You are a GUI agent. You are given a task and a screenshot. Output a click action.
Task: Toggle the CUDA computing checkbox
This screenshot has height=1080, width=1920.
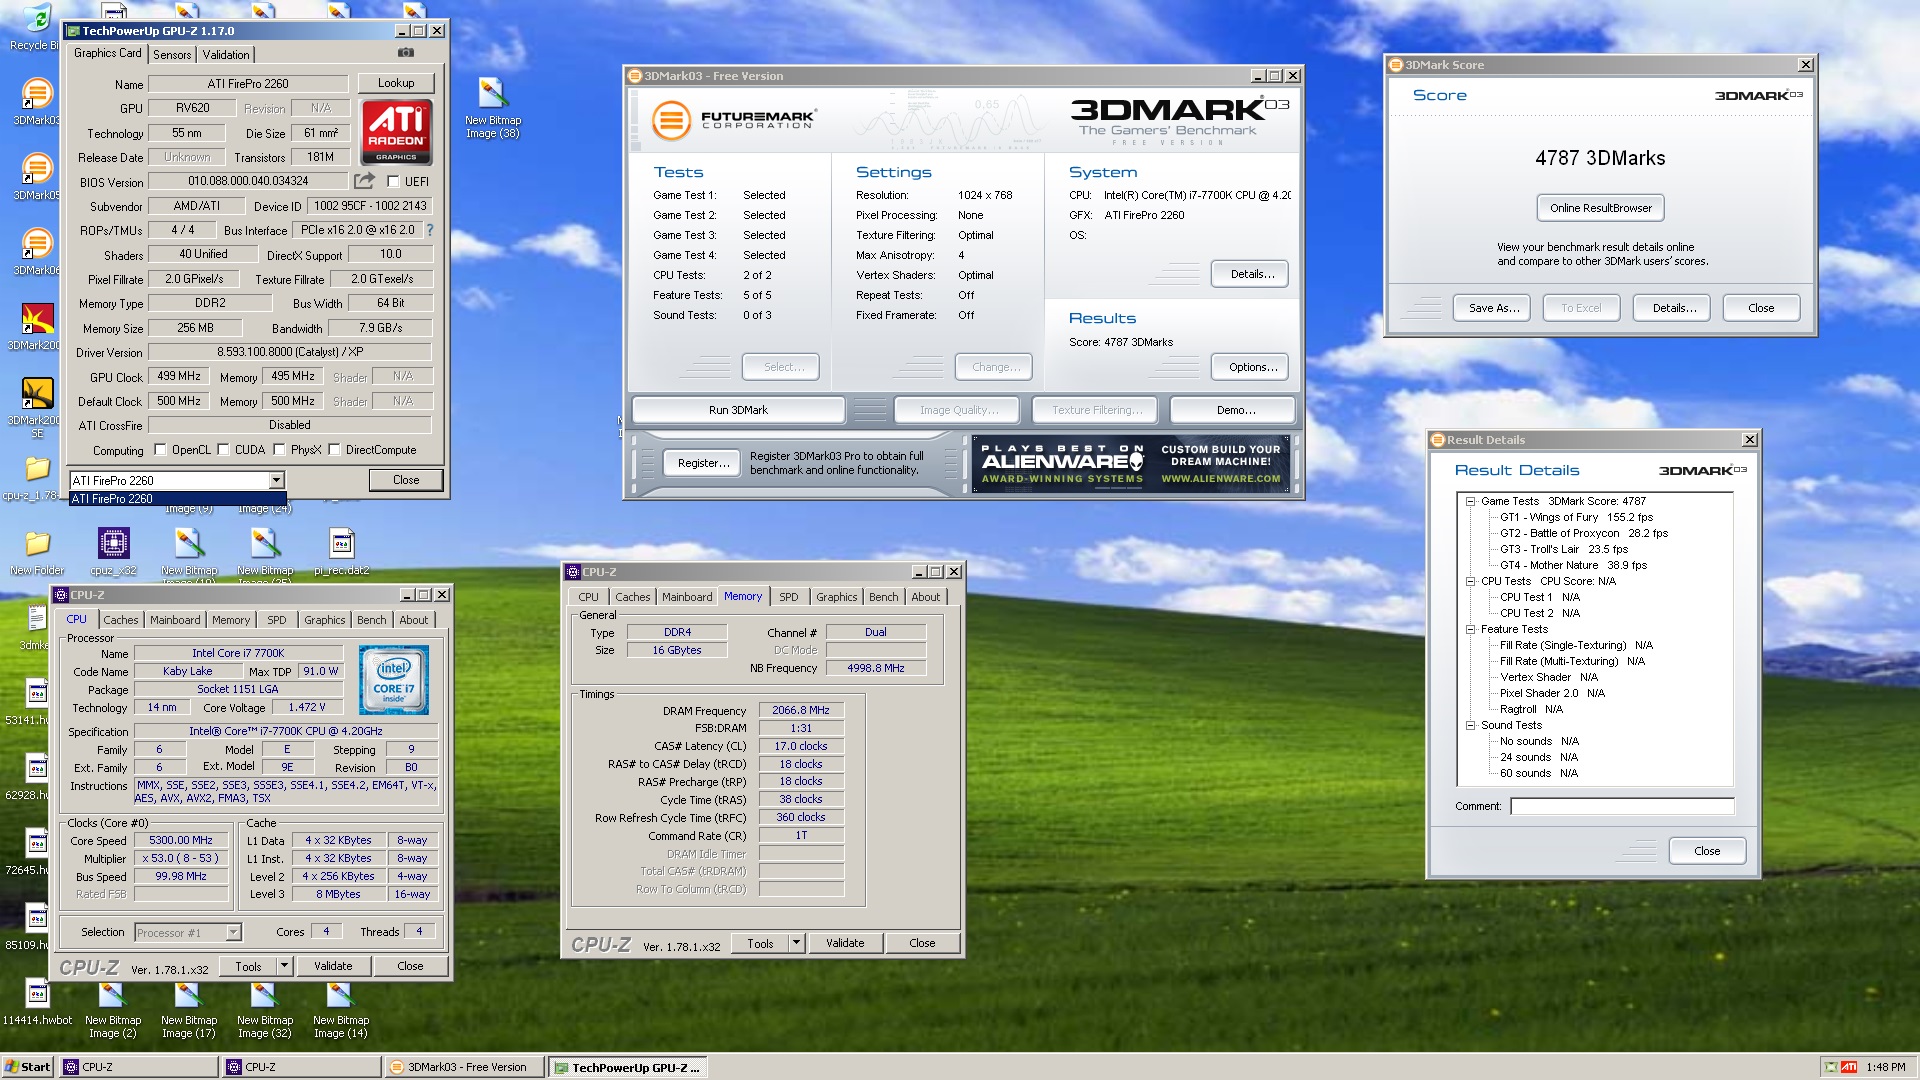(223, 450)
